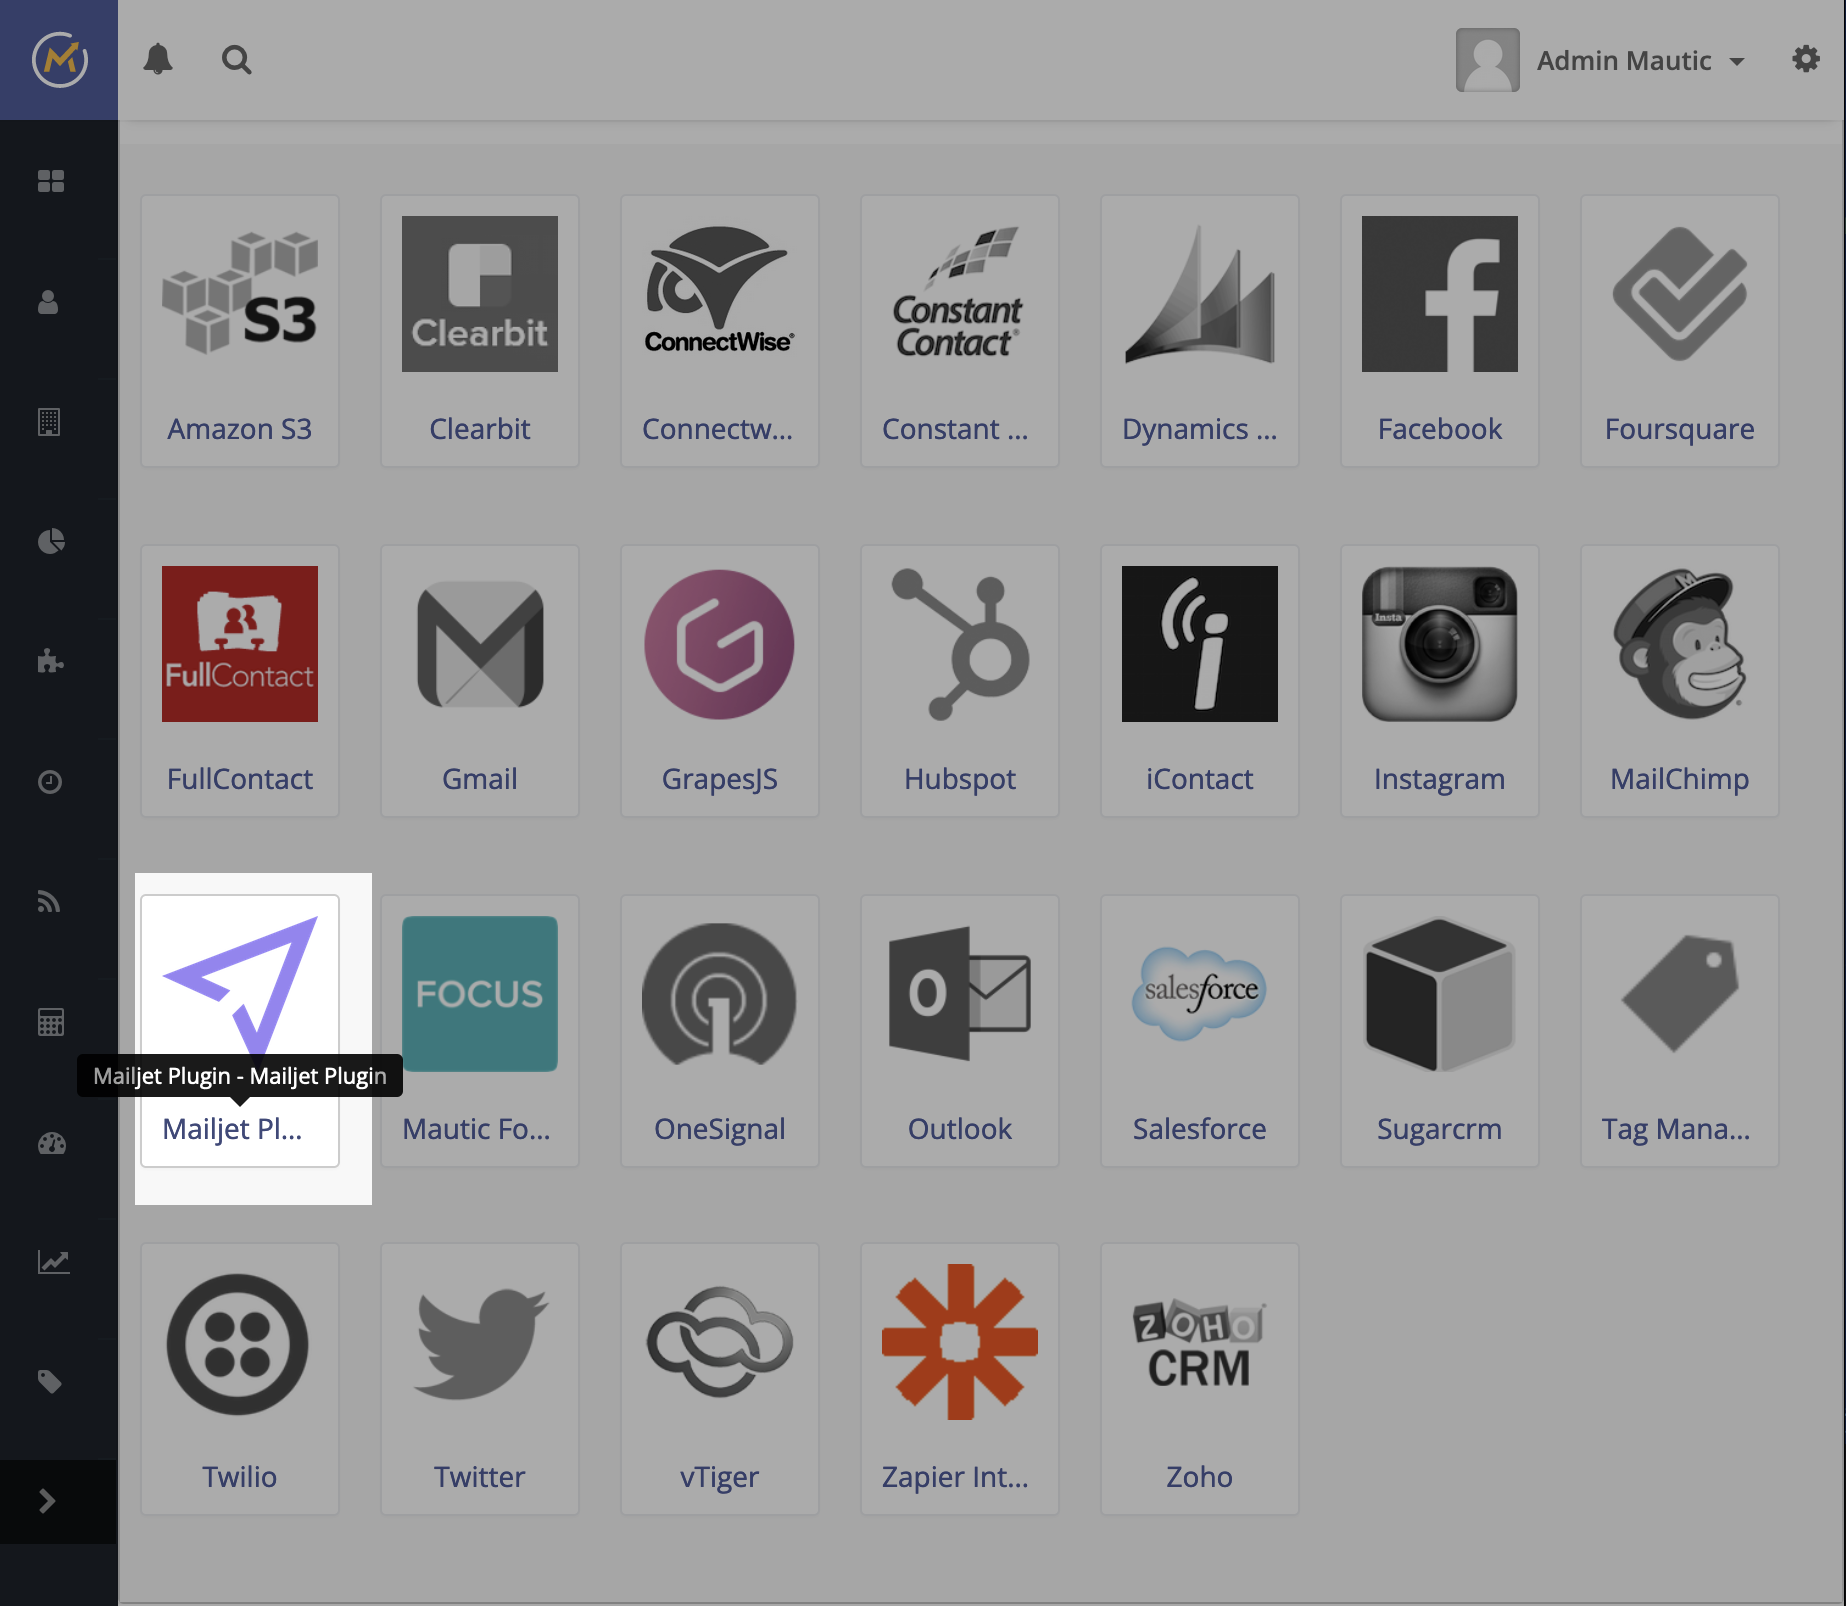Image resolution: width=1846 pixels, height=1606 pixels.
Task: Open the Dynamics CRM plugin logo
Action: [1200, 294]
